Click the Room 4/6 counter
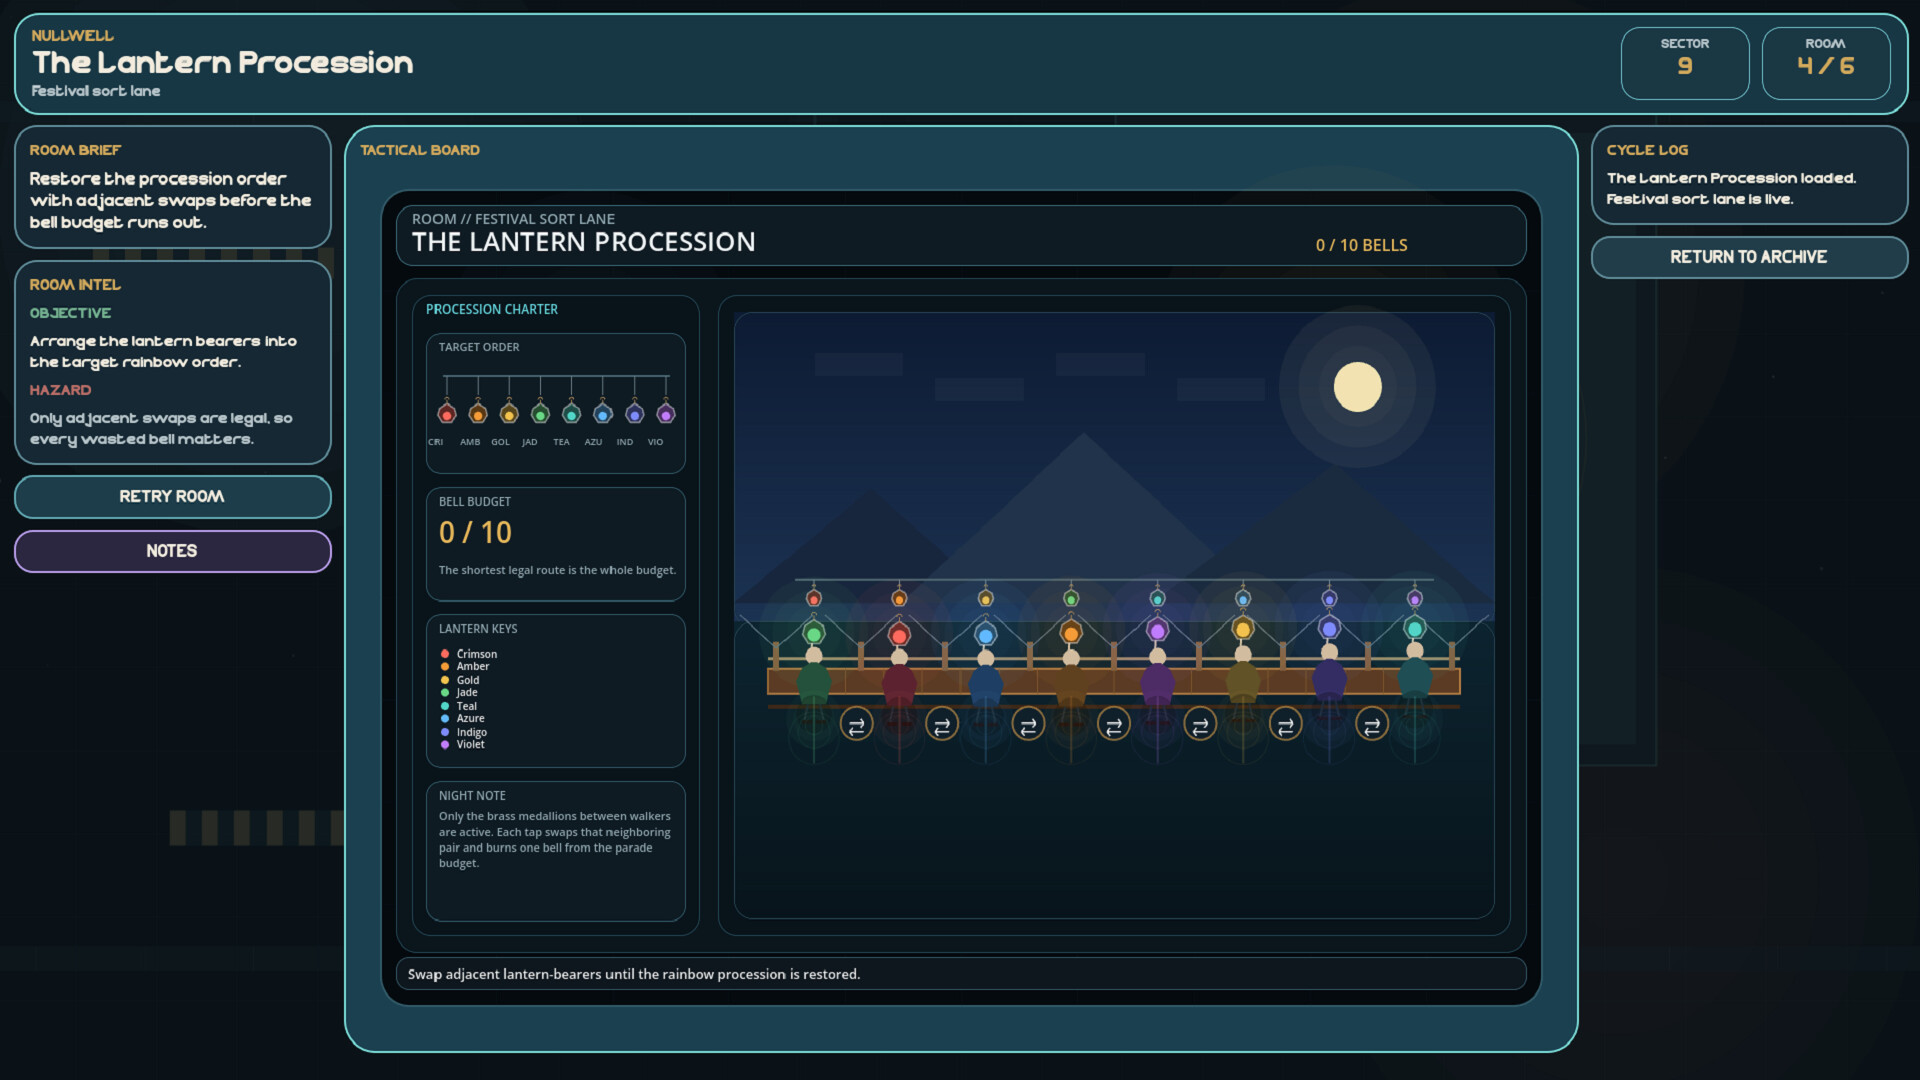The image size is (1920, 1080). (x=1825, y=63)
